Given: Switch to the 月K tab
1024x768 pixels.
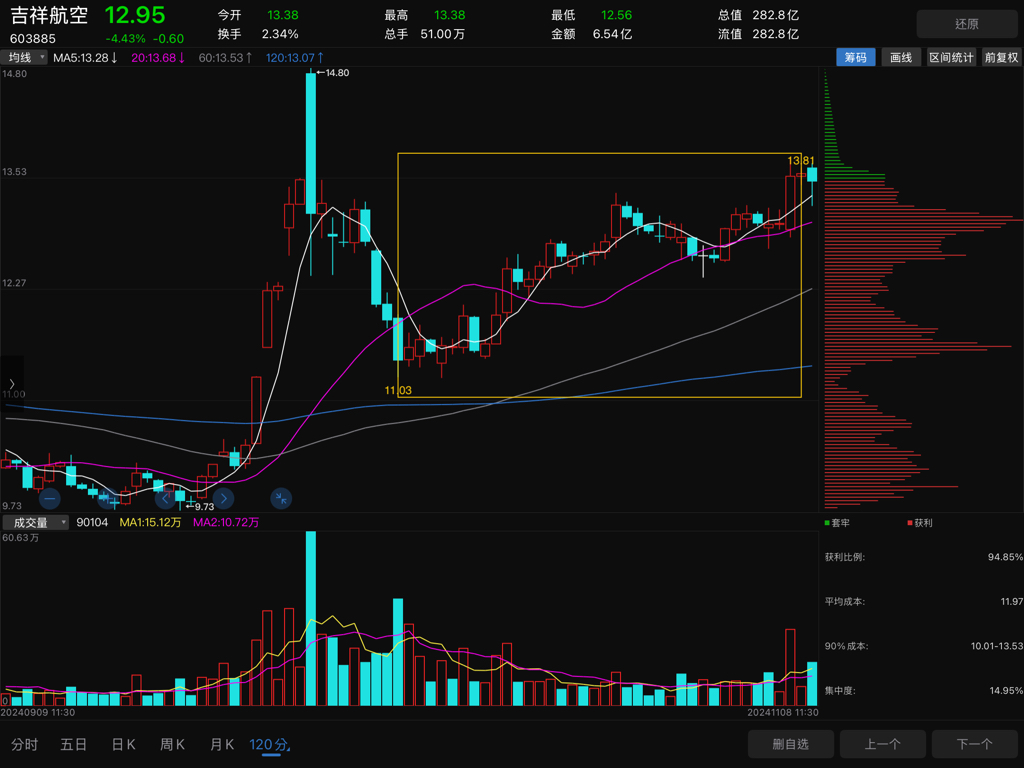Looking at the screenshot, I should click(222, 744).
